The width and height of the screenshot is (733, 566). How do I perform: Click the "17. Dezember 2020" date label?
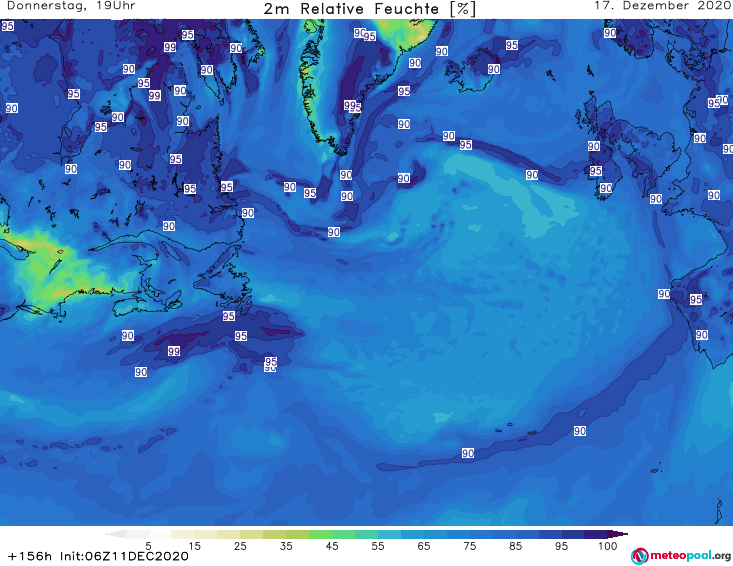[x=662, y=6]
